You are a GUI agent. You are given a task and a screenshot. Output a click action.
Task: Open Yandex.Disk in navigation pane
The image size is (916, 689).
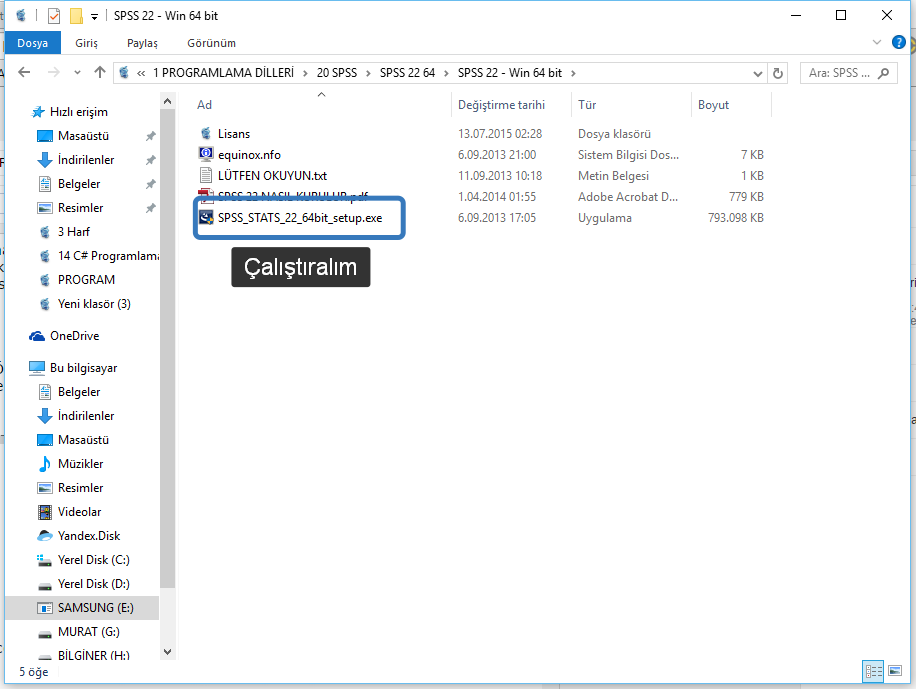pos(89,536)
